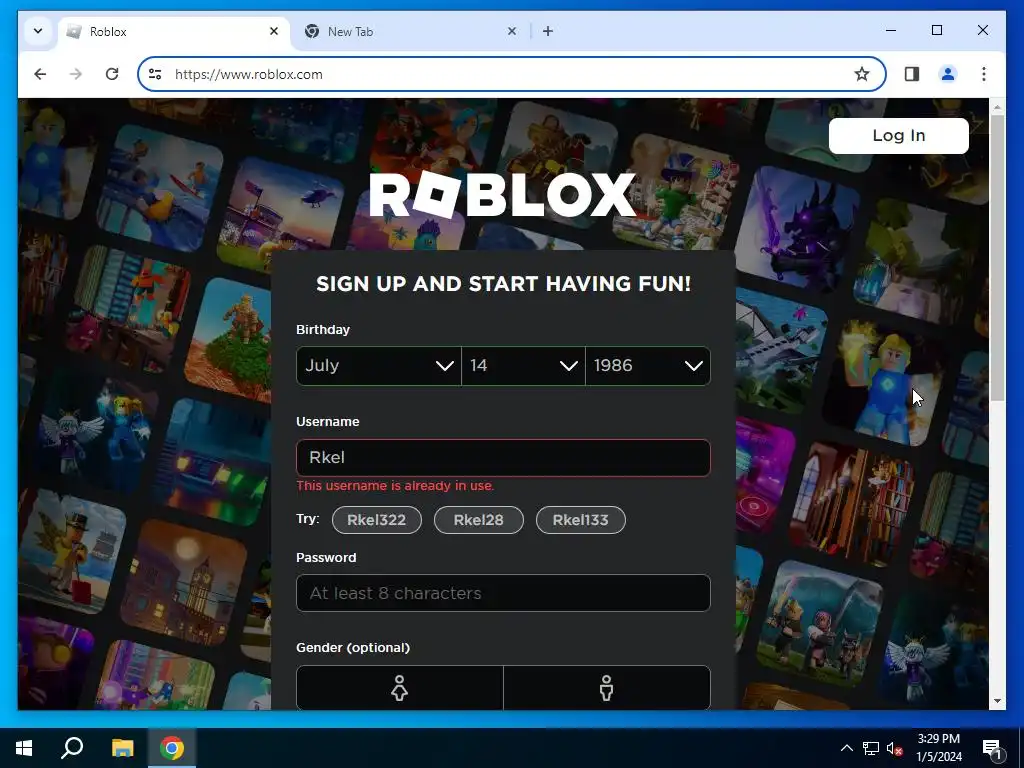Open the notification center icon
Screen dimensions: 1024x768
point(992,748)
